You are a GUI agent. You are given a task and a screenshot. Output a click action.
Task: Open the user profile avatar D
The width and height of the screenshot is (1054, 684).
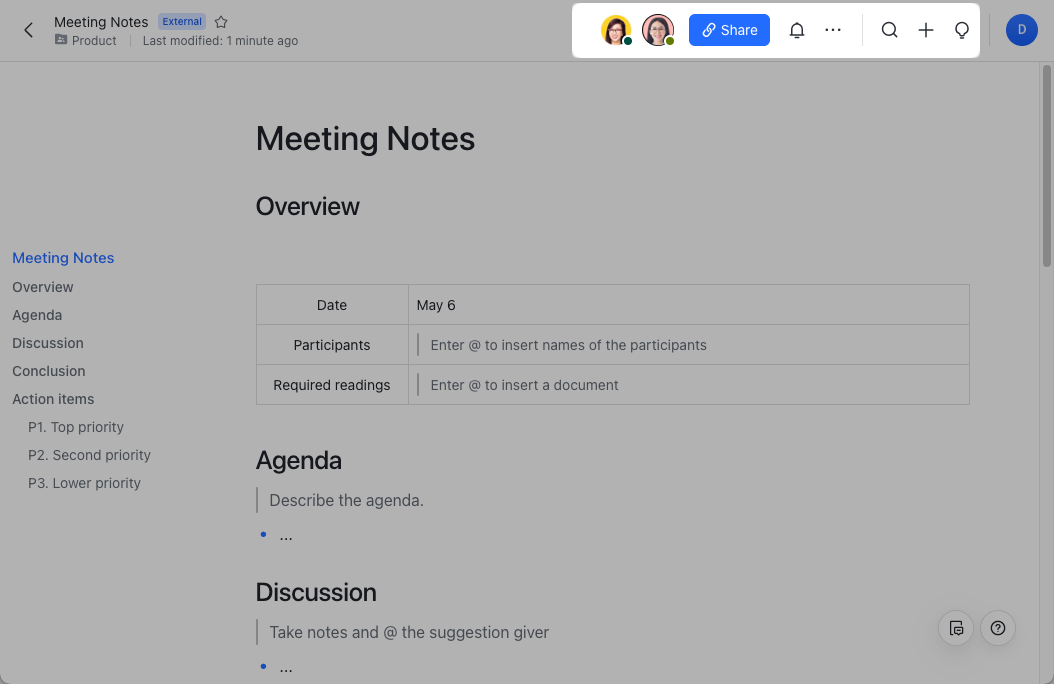1021,30
